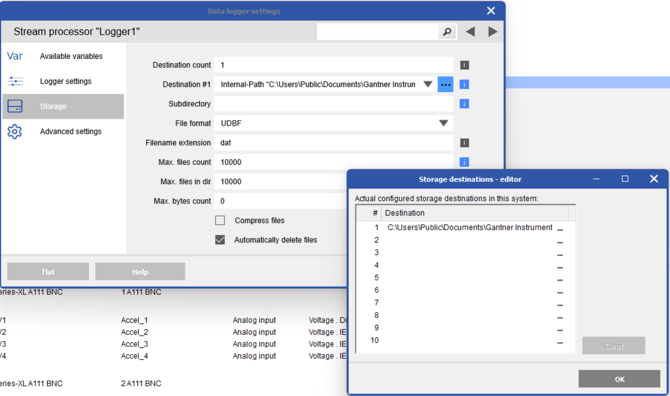670x396 pixels.
Task: Click the Max. files in dir field
Action: (x=281, y=182)
